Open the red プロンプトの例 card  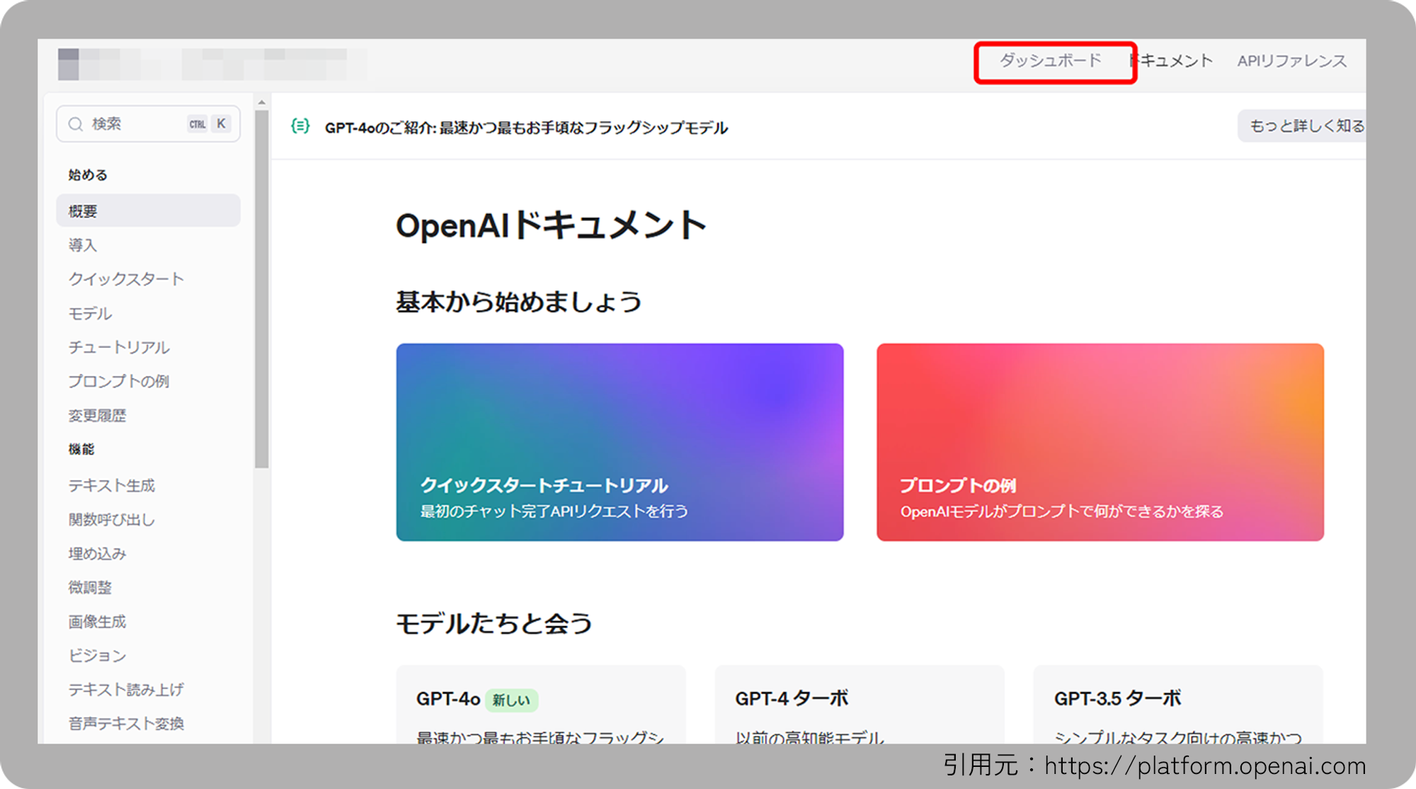[x=1100, y=442]
